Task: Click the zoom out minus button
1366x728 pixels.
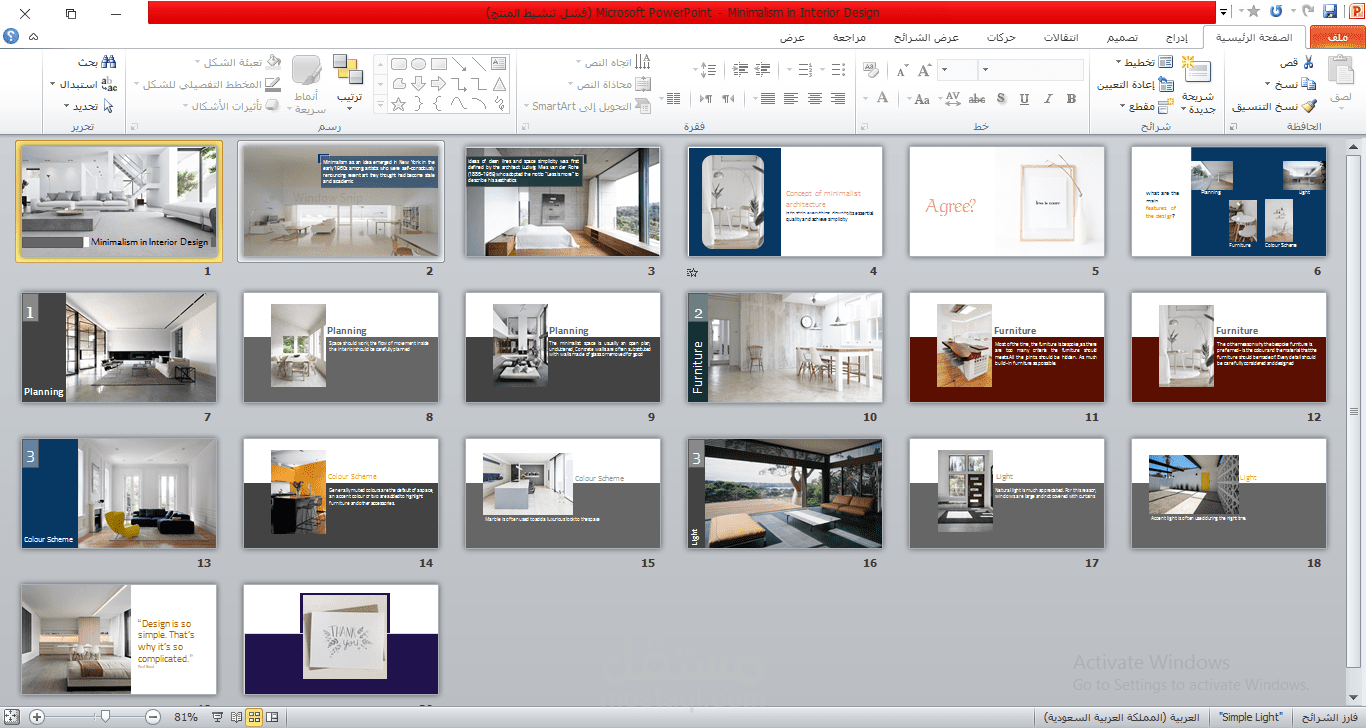Action: (153, 717)
